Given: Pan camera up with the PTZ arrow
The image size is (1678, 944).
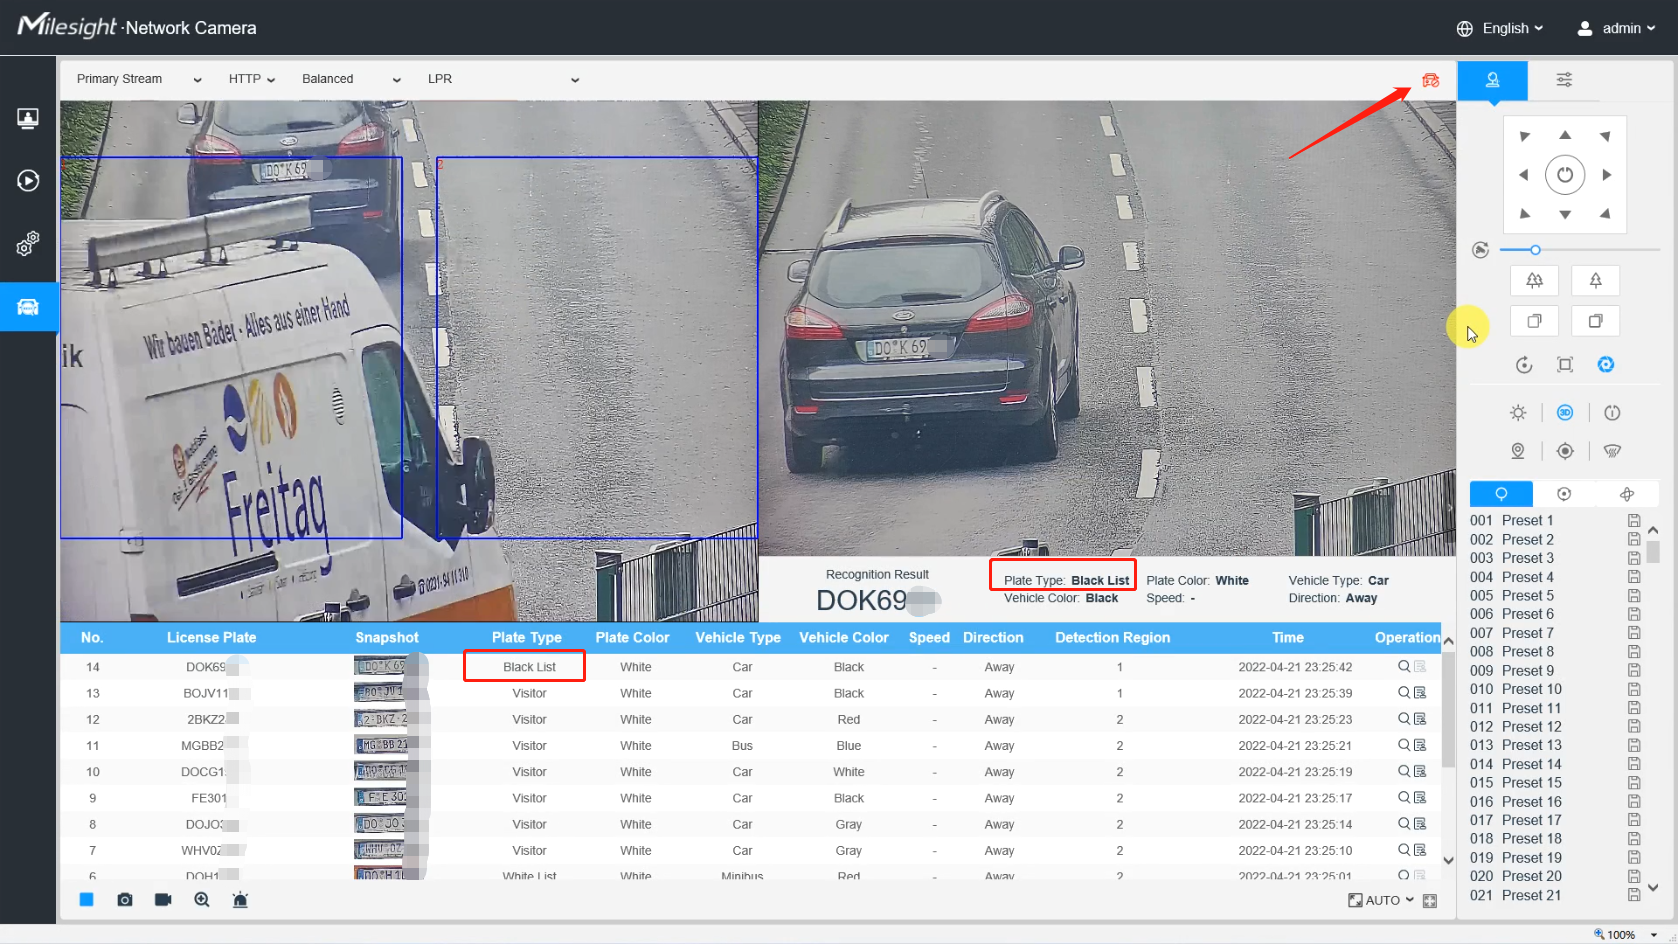Looking at the screenshot, I should (x=1565, y=135).
